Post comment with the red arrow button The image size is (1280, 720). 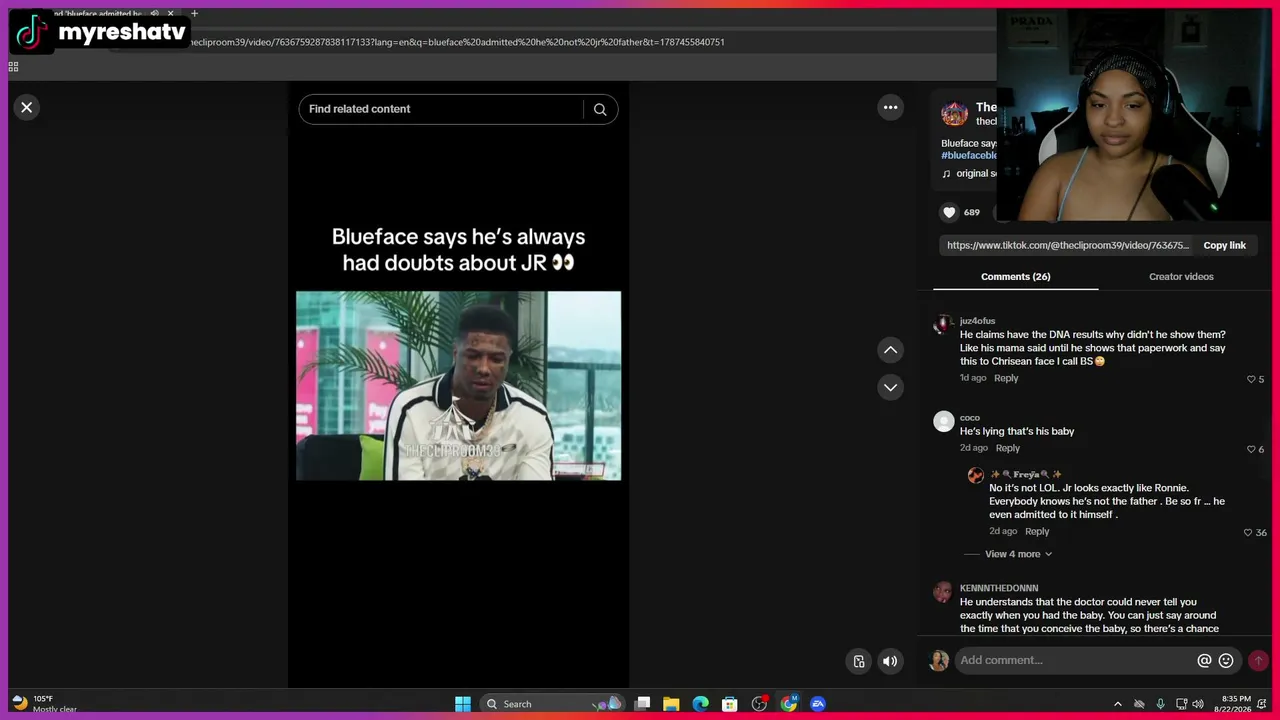click(x=1258, y=661)
